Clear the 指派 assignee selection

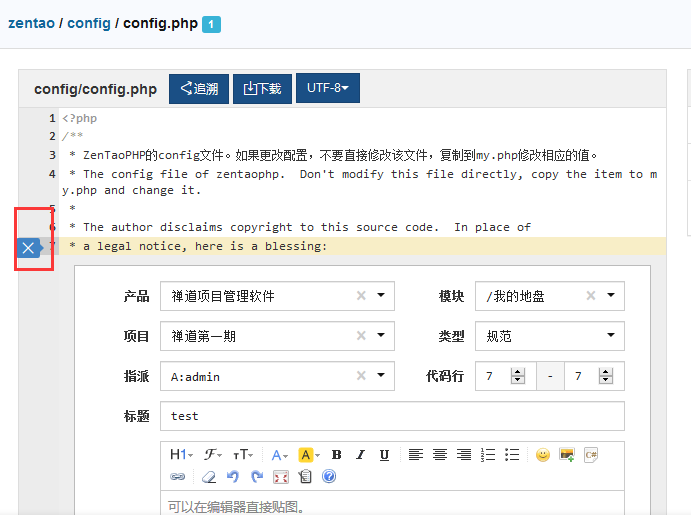point(361,375)
